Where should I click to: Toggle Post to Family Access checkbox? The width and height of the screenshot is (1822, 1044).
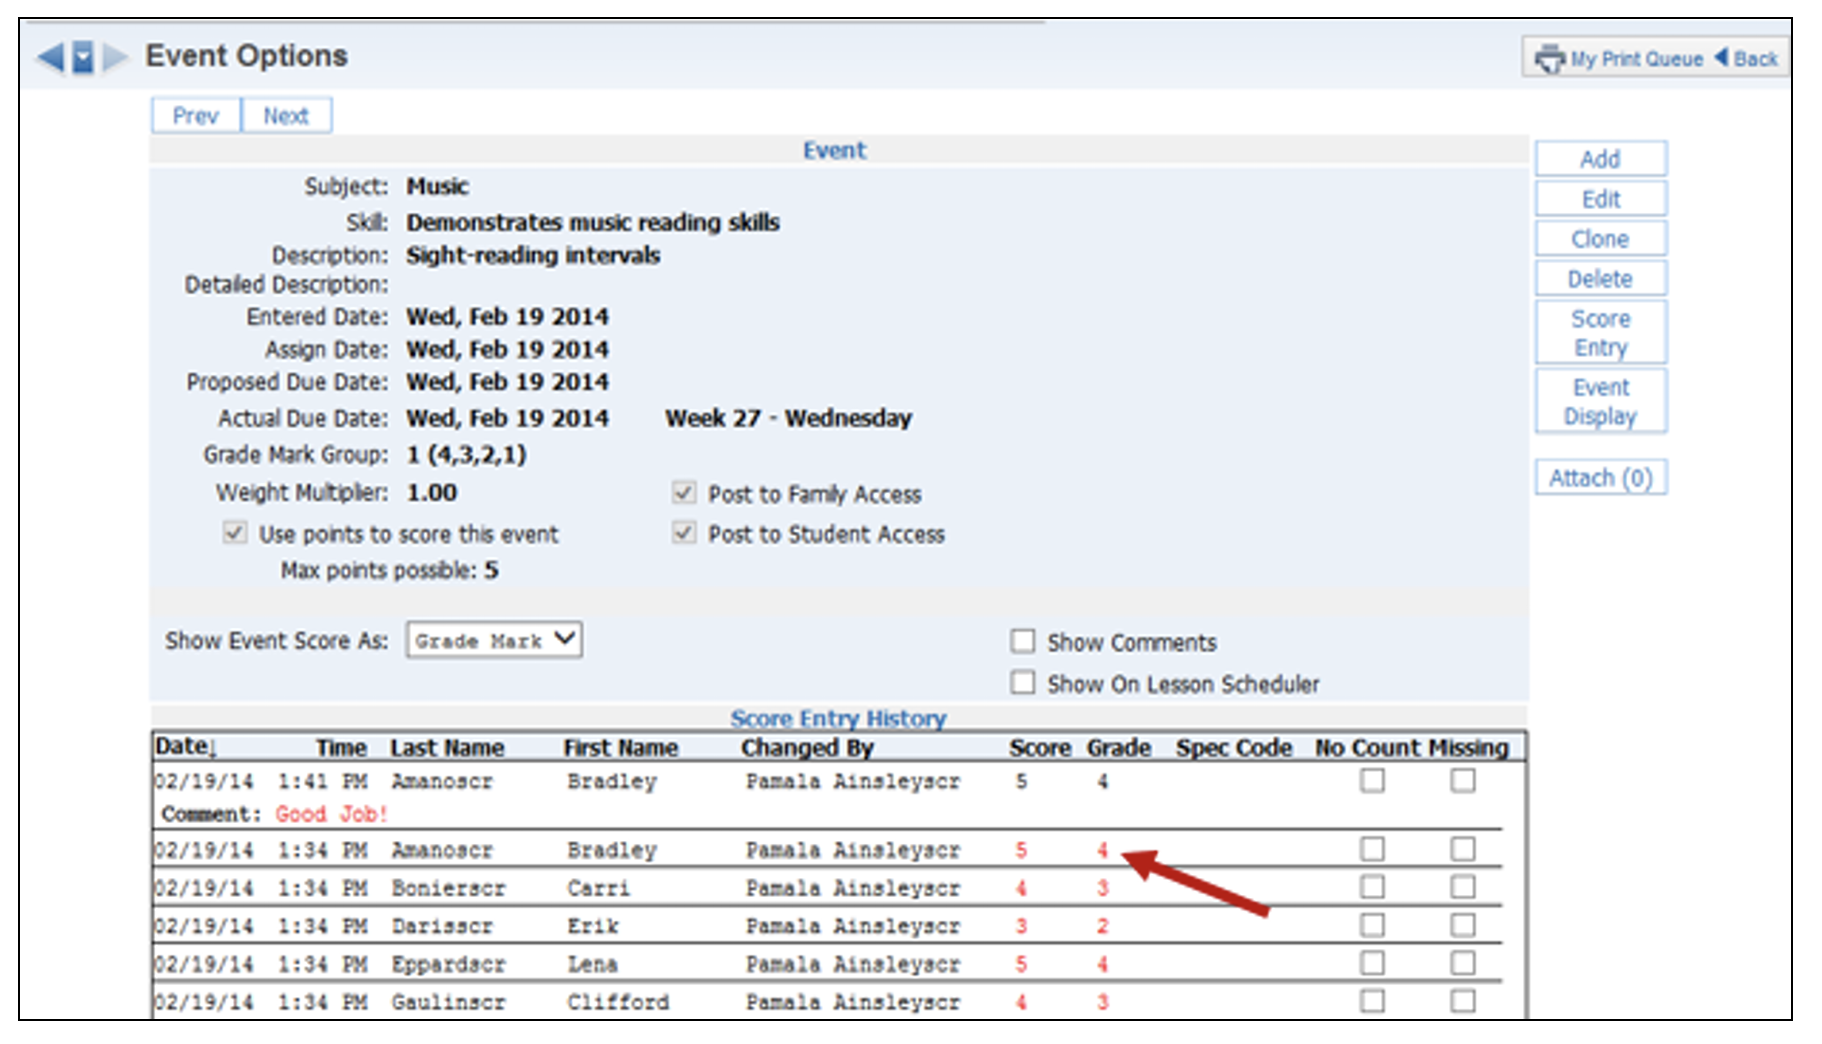(x=684, y=493)
